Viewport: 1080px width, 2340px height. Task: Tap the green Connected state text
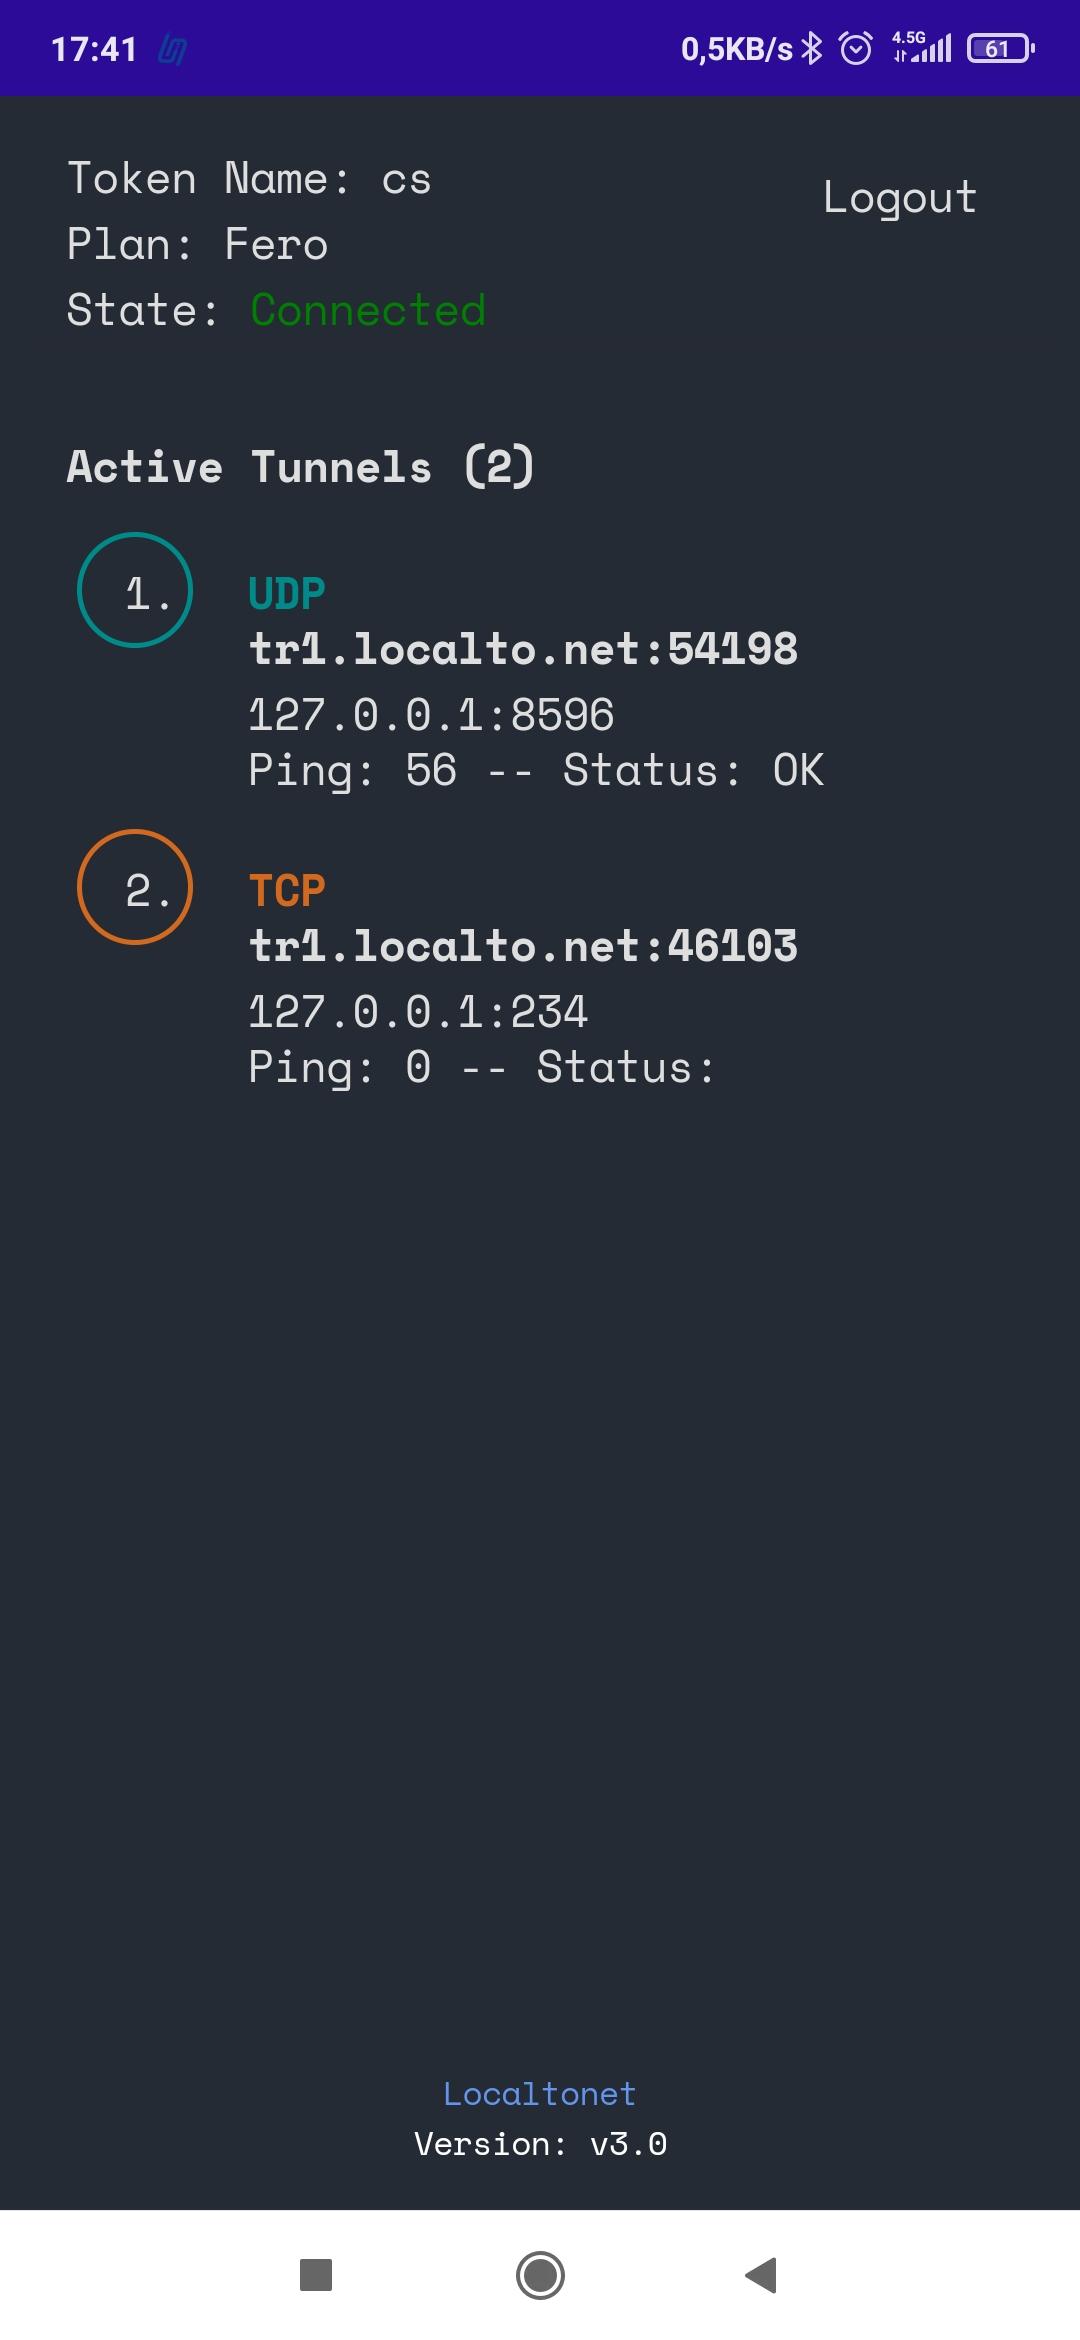click(368, 310)
